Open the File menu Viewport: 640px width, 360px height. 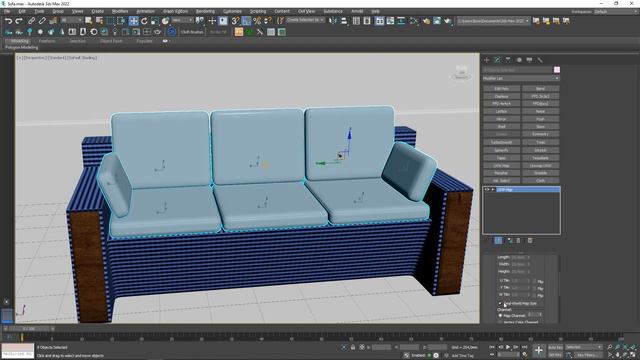[7, 11]
